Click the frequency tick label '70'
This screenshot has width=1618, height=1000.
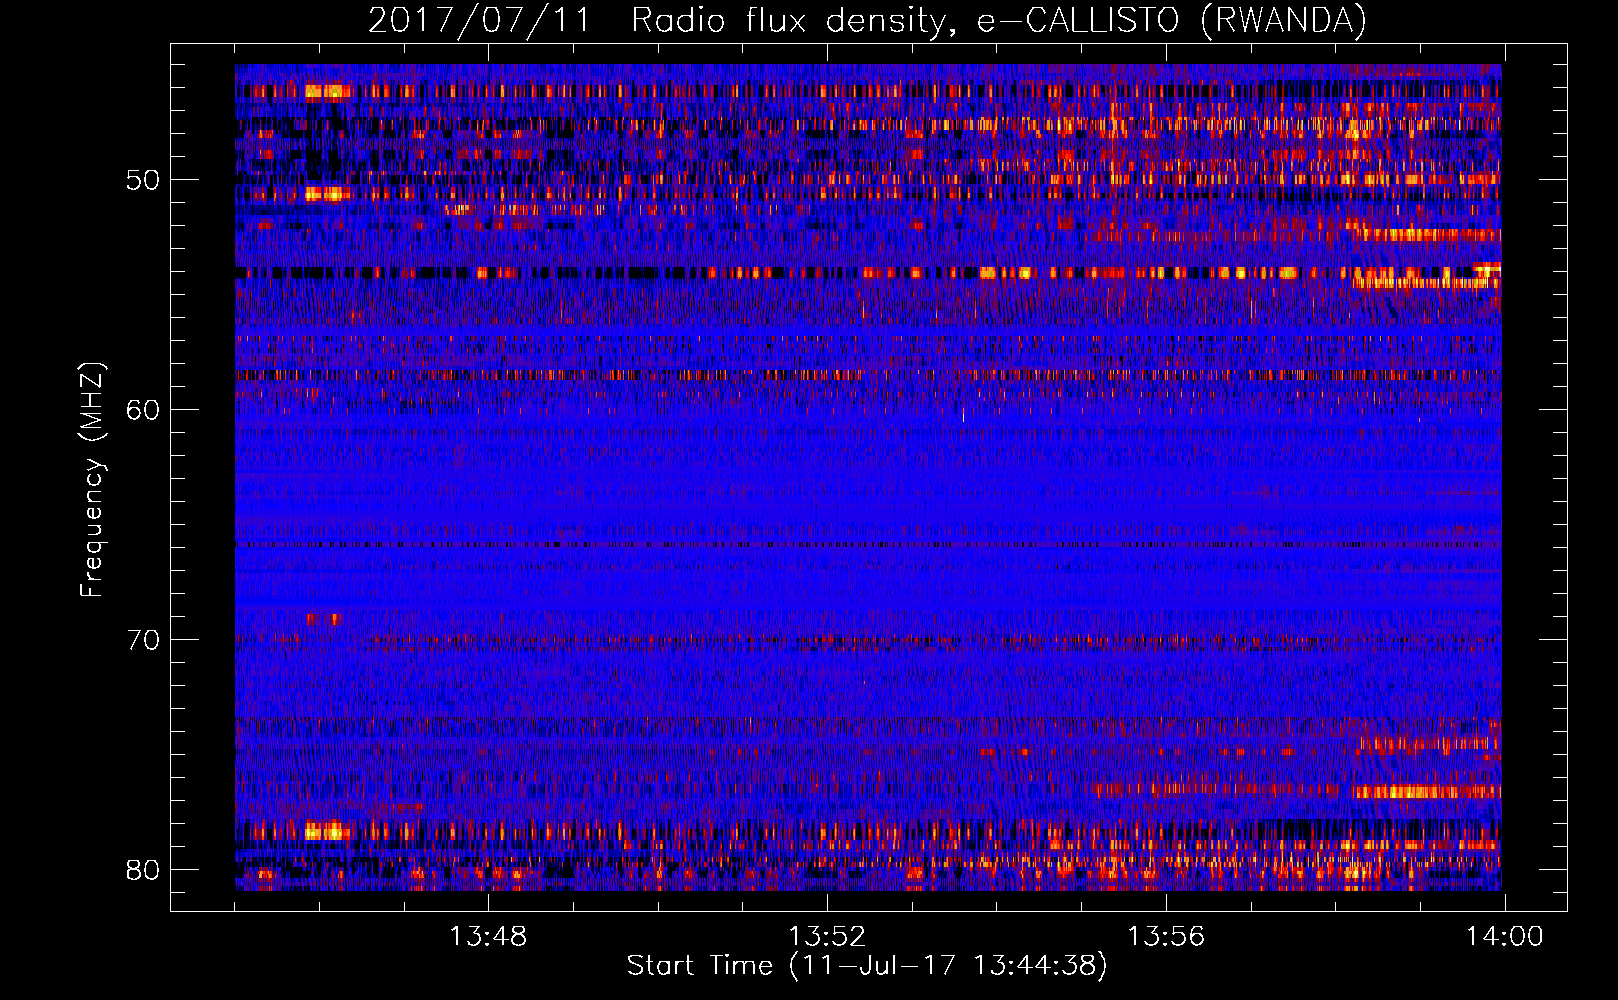[143, 639]
